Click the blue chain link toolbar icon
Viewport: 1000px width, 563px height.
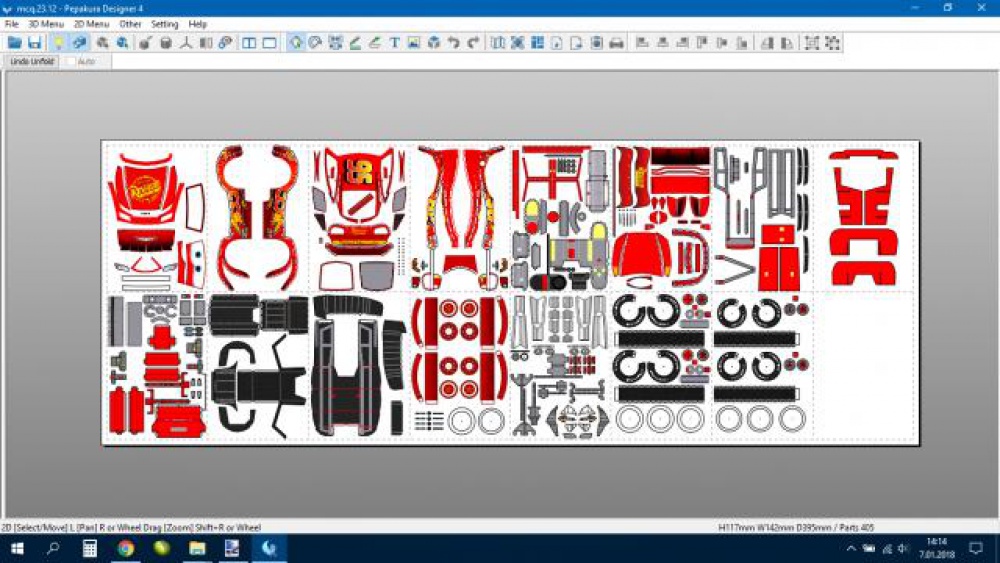225,43
